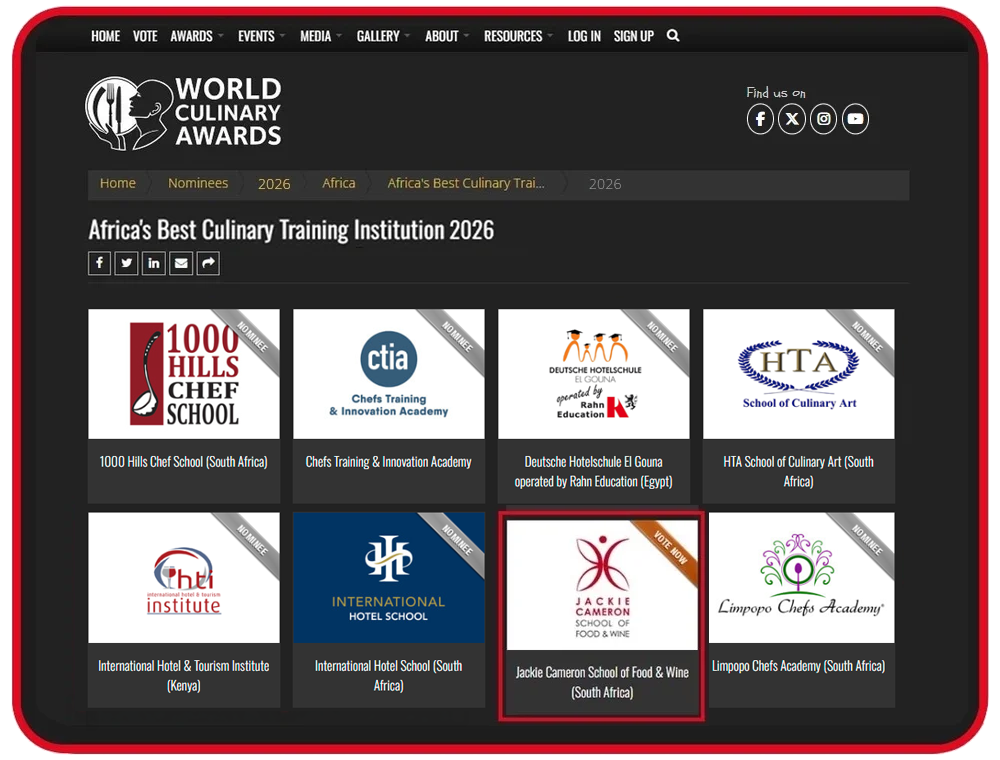1000x760 pixels.
Task: Click Log In in the navigation bar
Action: pos(584,36)
